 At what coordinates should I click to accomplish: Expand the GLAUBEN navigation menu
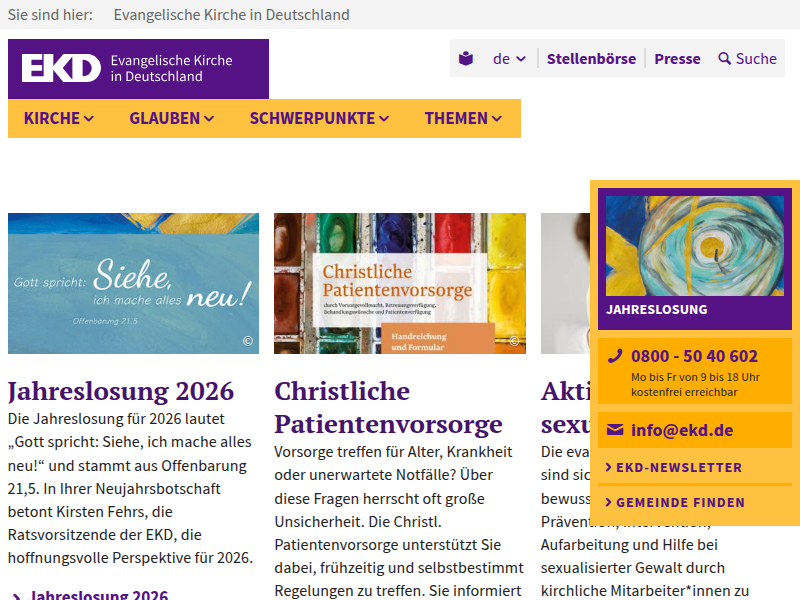point(171,118)
